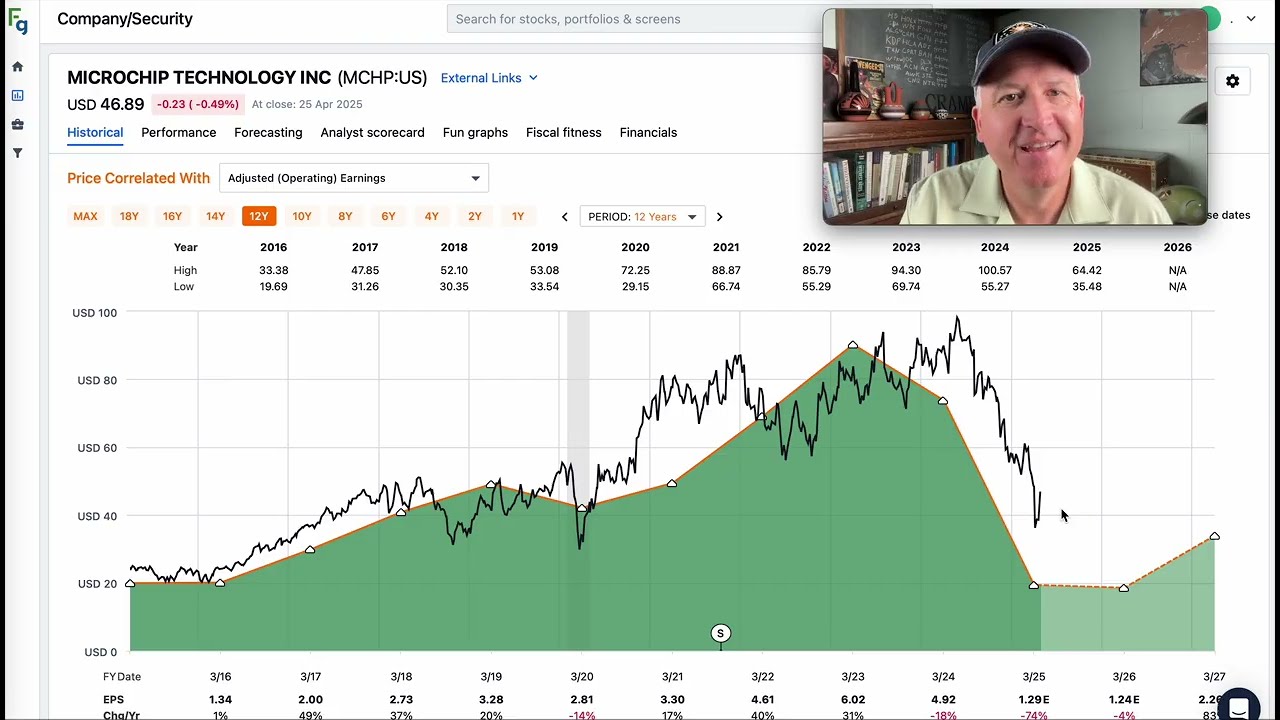Select the 8Y time range
1280x720 pixels.
[345, 216]
